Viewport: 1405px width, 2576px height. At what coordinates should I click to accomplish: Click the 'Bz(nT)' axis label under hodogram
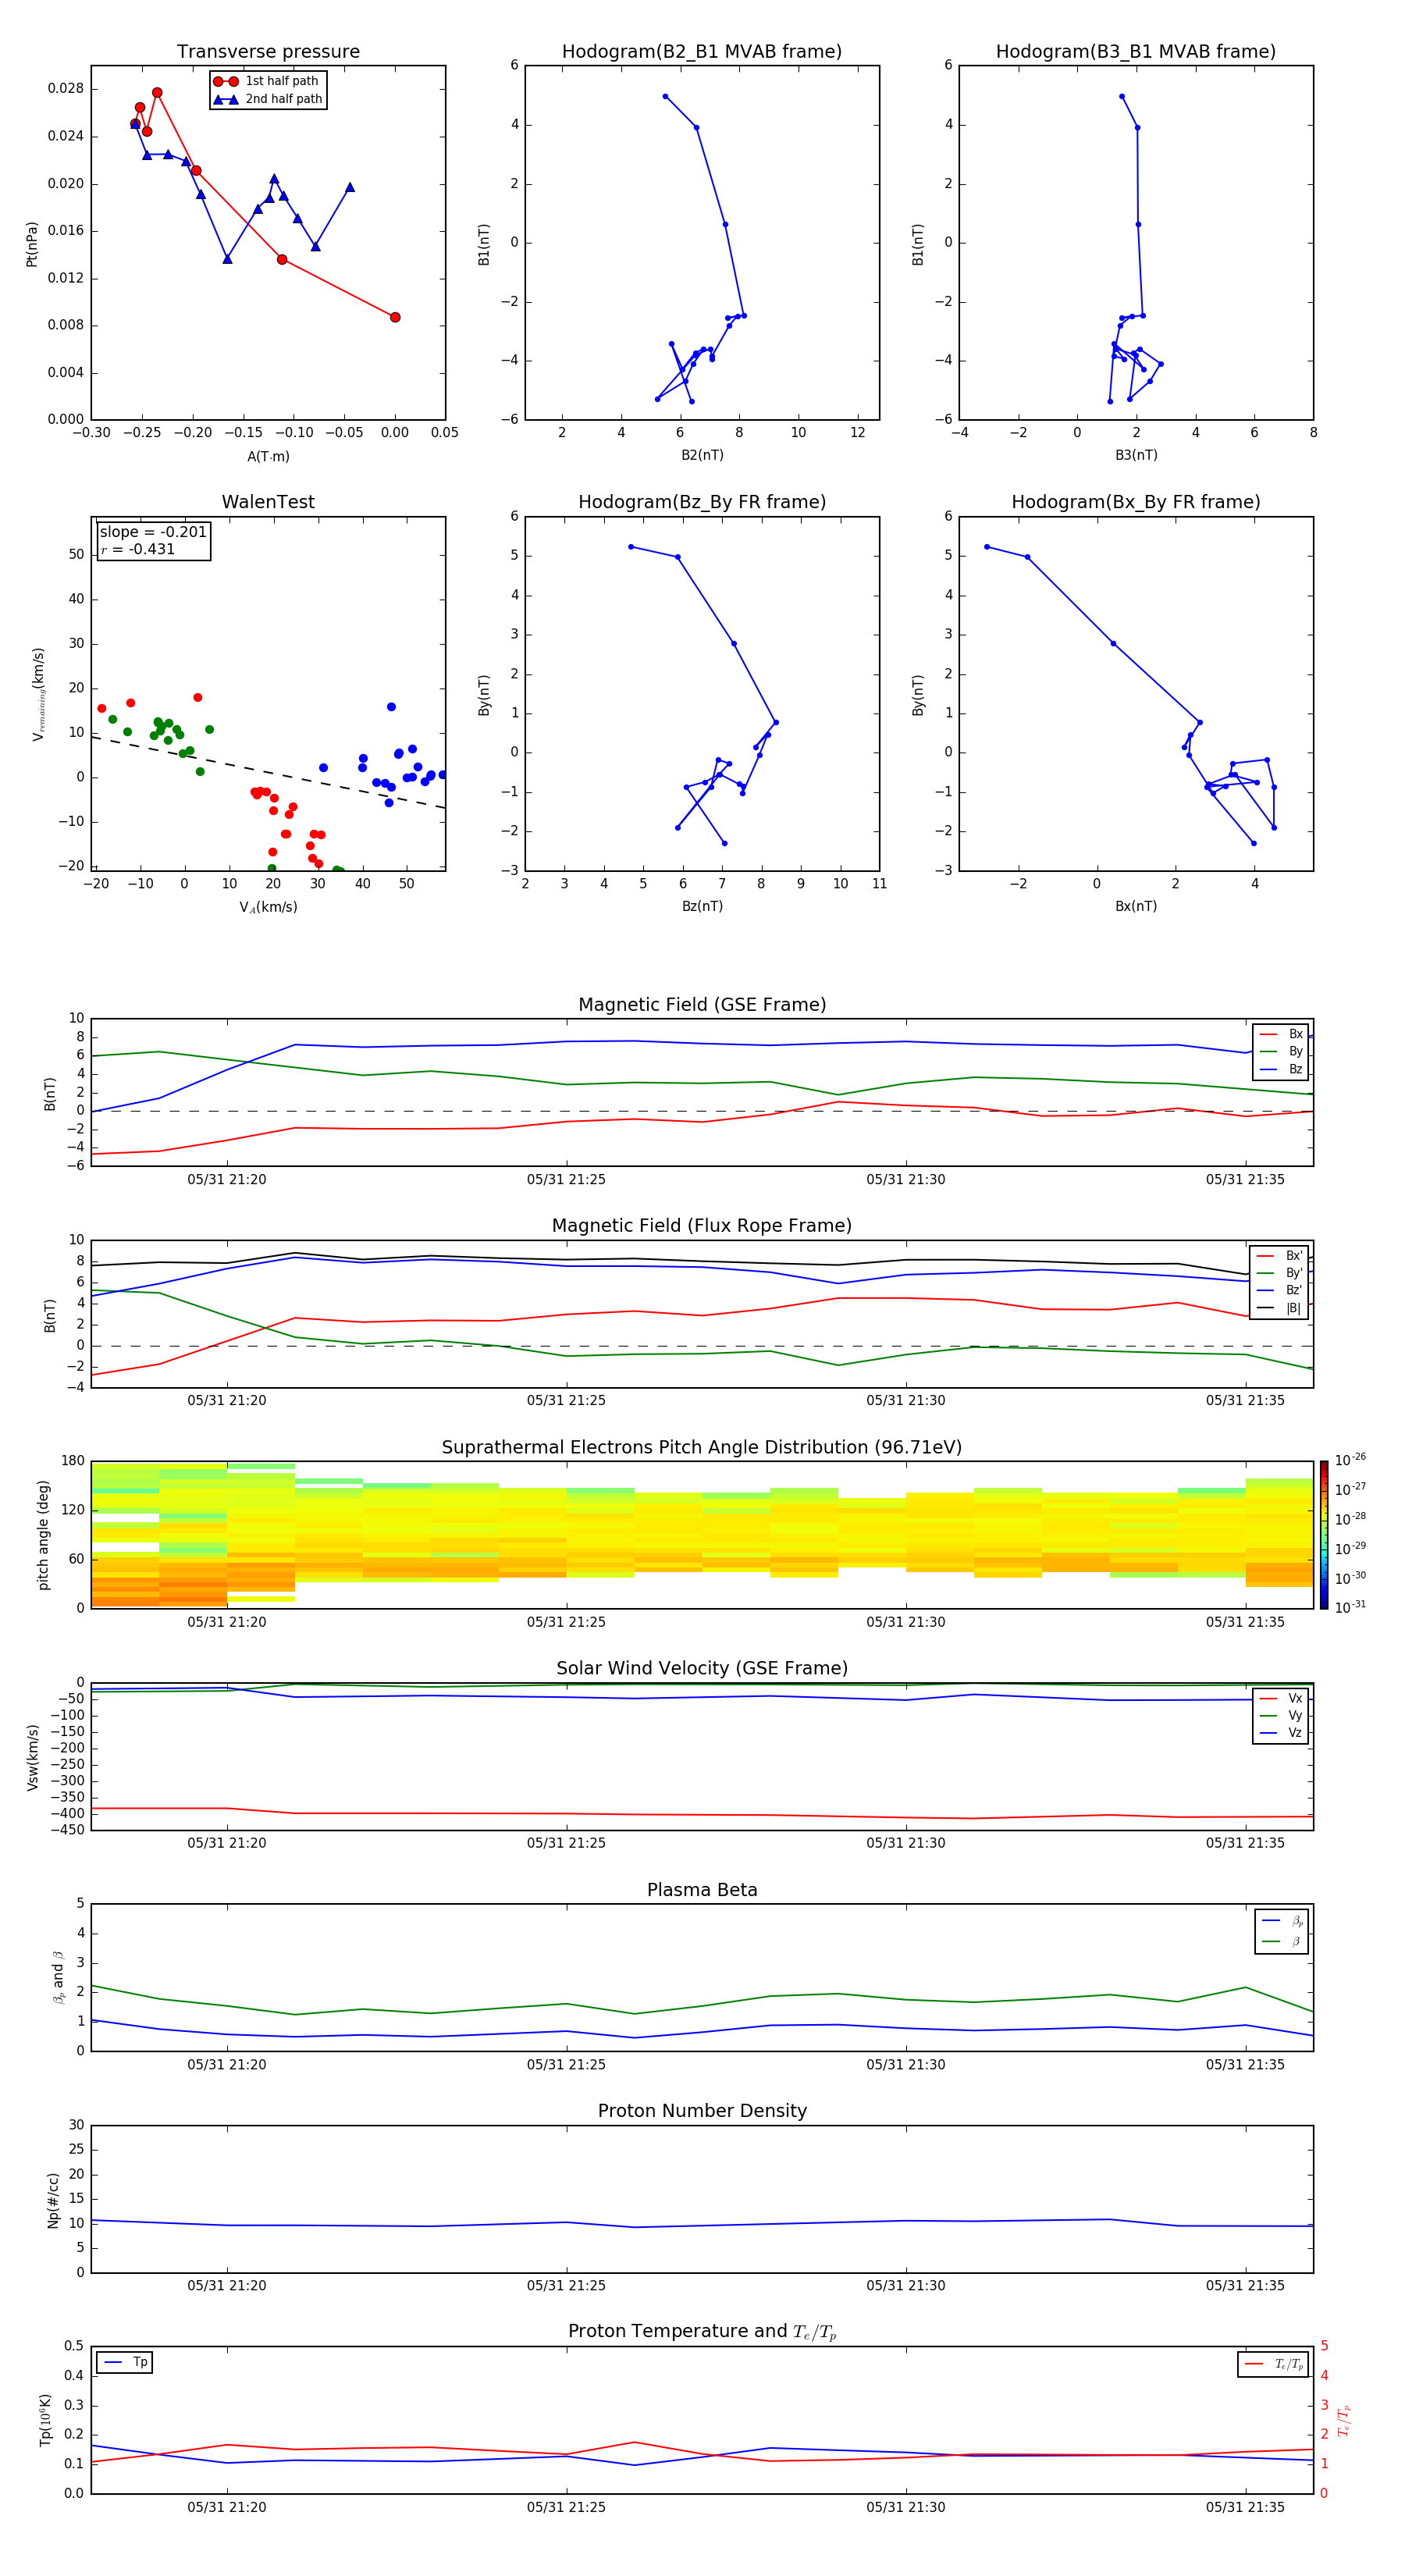[x=702, y=906]
